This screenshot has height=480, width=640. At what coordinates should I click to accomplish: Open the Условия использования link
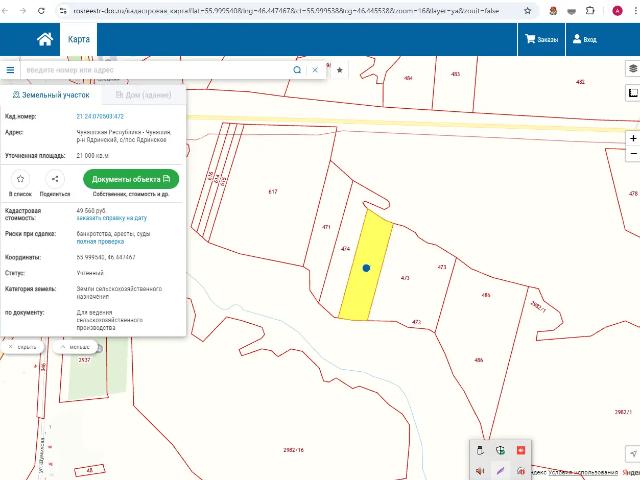click(x=583, y=472)
